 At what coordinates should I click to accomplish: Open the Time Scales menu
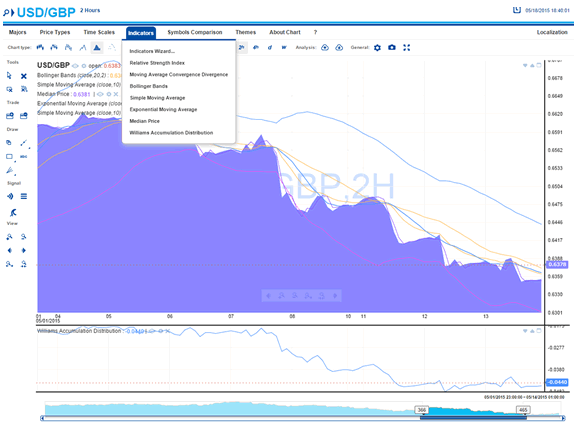click(x=99, y=32)
